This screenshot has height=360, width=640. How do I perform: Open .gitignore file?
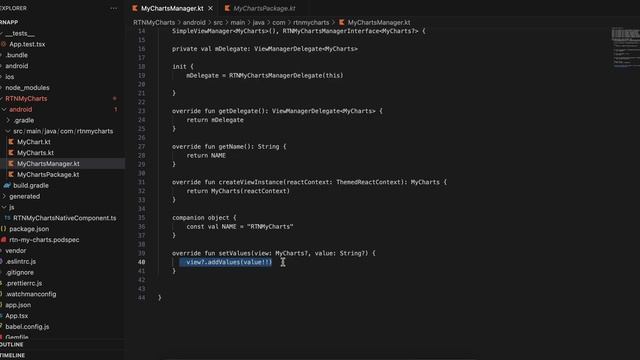click(20, 272)
